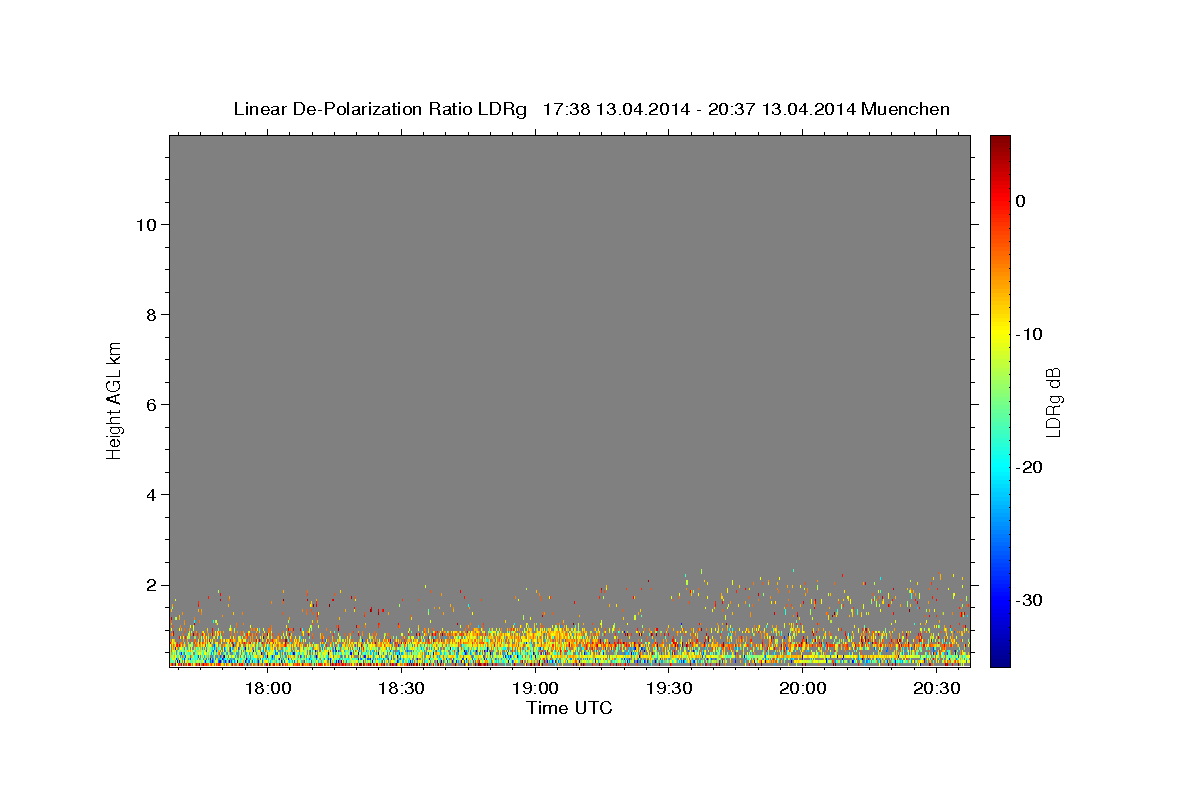Click the plot title Linear De-Polarization Ratio LDRg
Image resolution: width=1200 pixels, height=800 pixels.
(x=380, y=109)
